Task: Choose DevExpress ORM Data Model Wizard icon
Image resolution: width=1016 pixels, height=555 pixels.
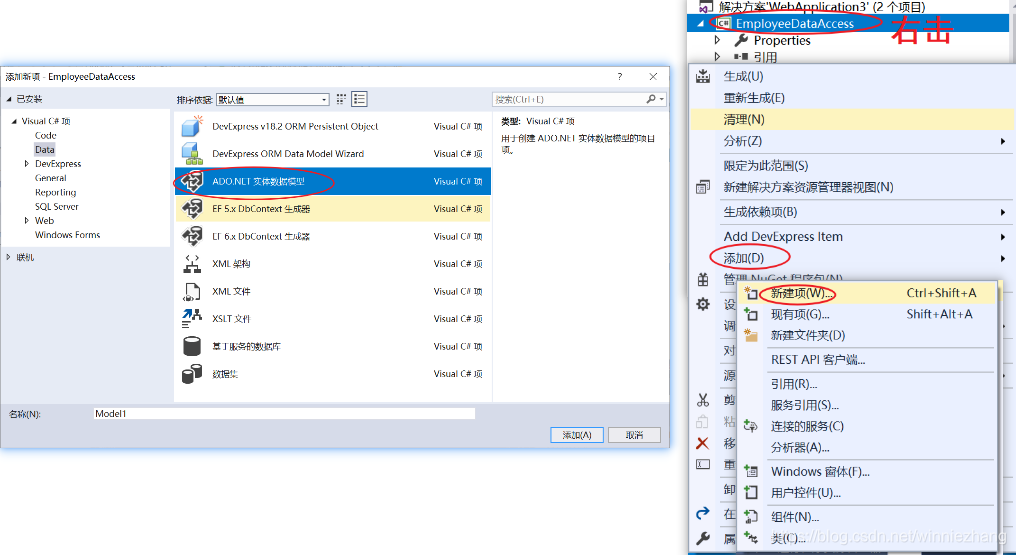Action: click(192, 153)
